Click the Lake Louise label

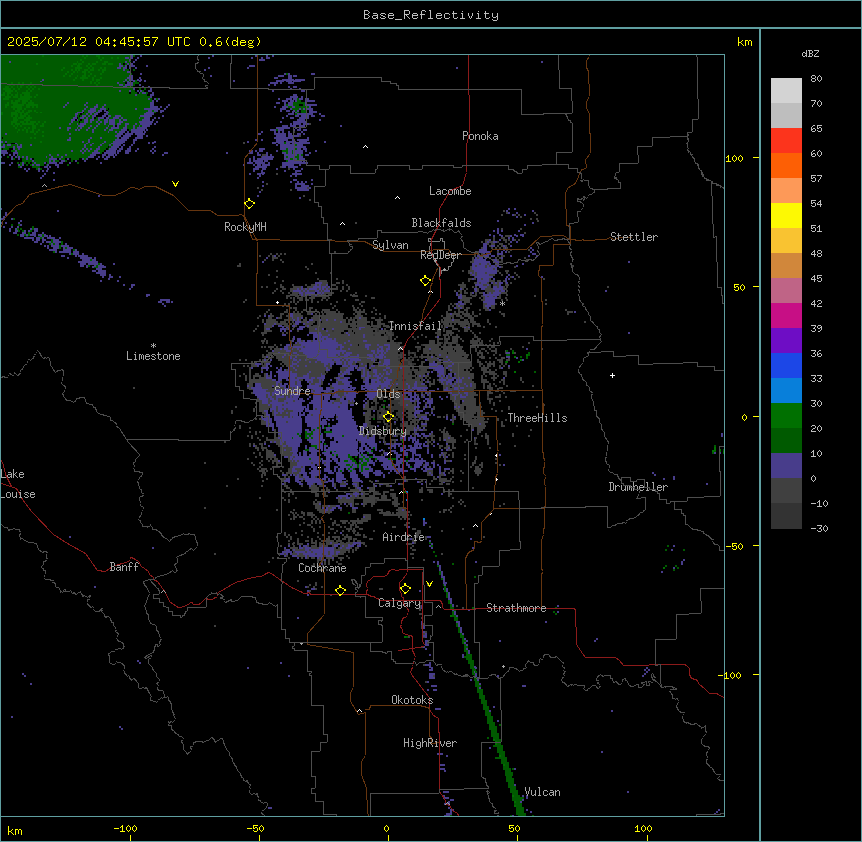click(x=18, y=484)
